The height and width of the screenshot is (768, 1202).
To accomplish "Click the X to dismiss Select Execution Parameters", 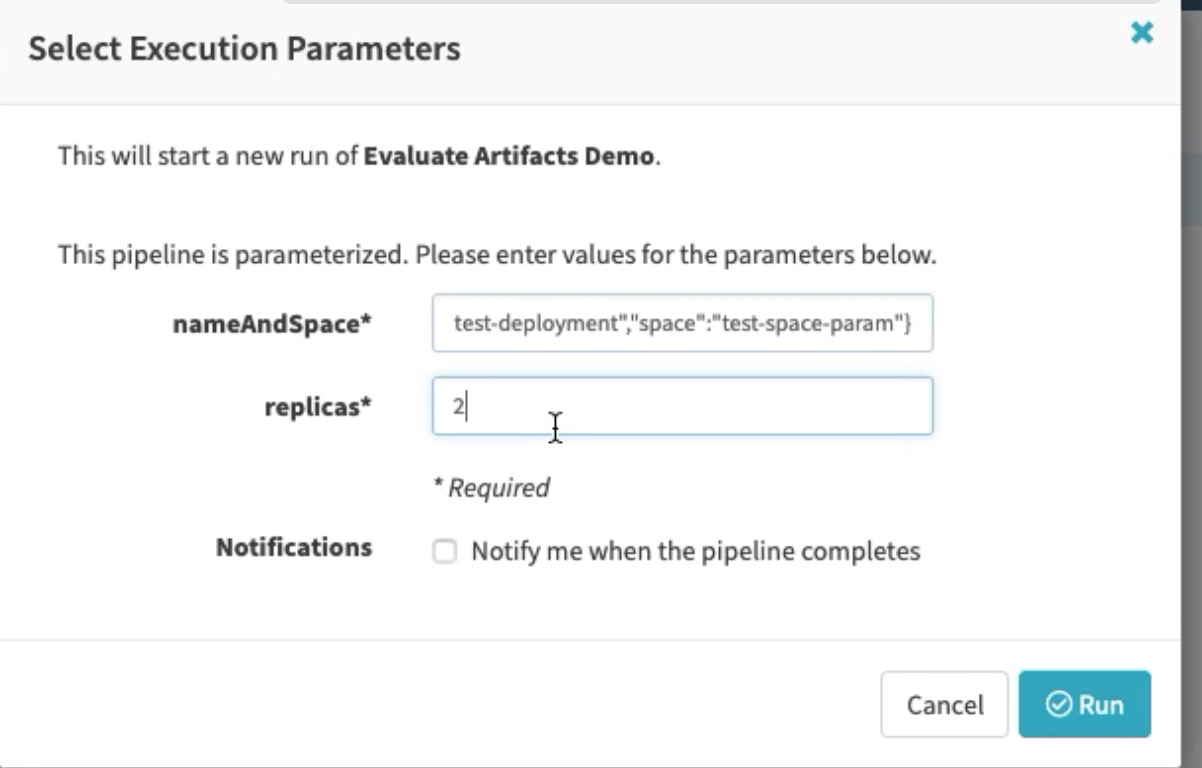I will coord(1141,32).
